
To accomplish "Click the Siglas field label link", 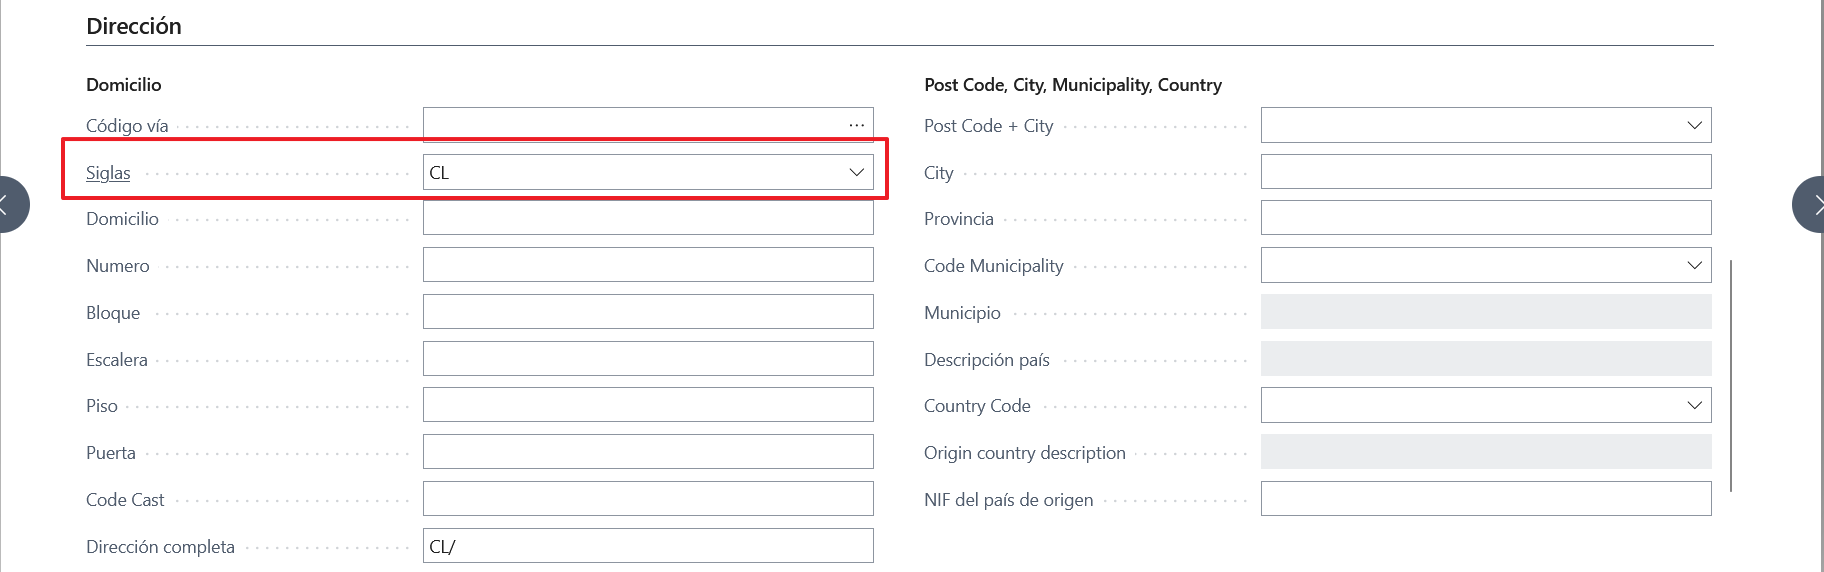I will [108, 173].
